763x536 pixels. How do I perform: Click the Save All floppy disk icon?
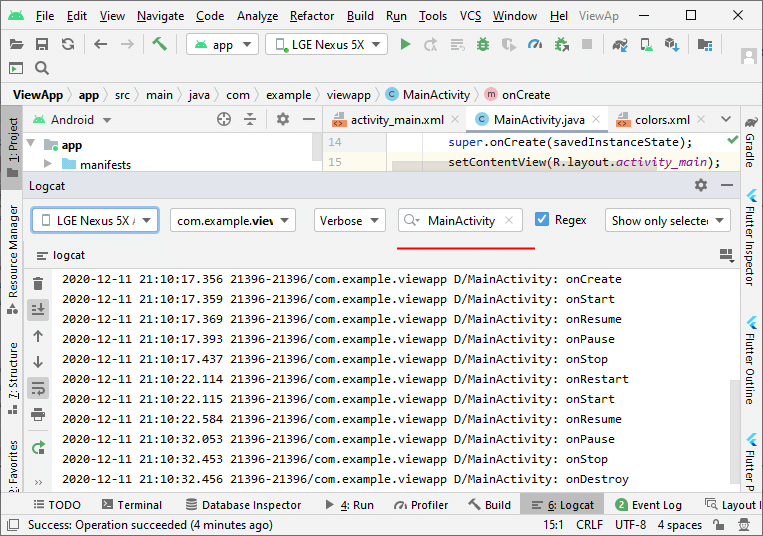coord(42,44)
